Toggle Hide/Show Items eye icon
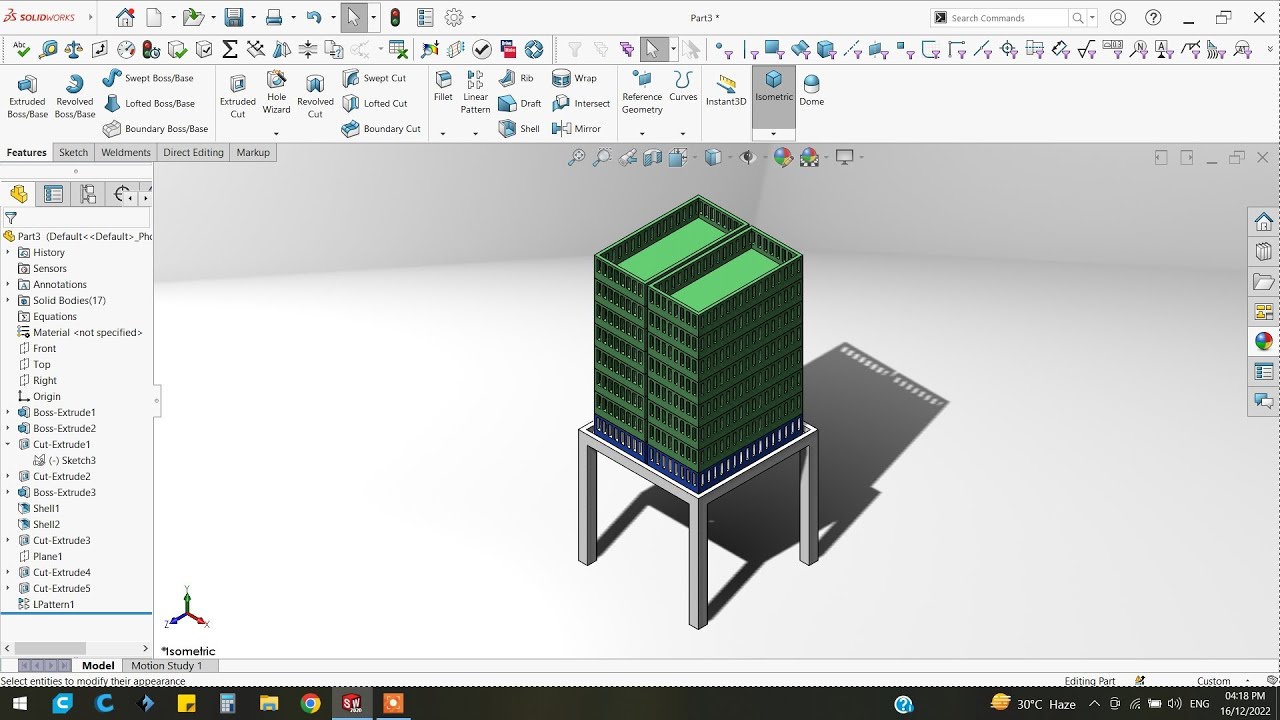 click(747, 157)
